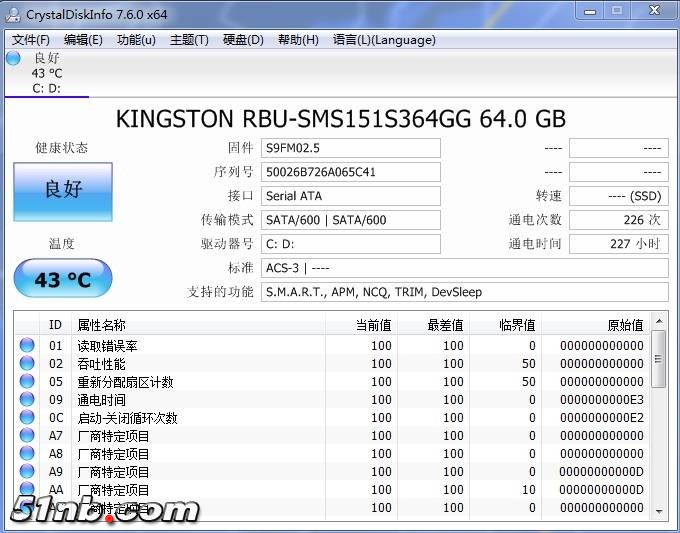This screenshot has height=533, width=680.
Task: Click the 属性名称 column header
Action: click(x=102, y=325)
